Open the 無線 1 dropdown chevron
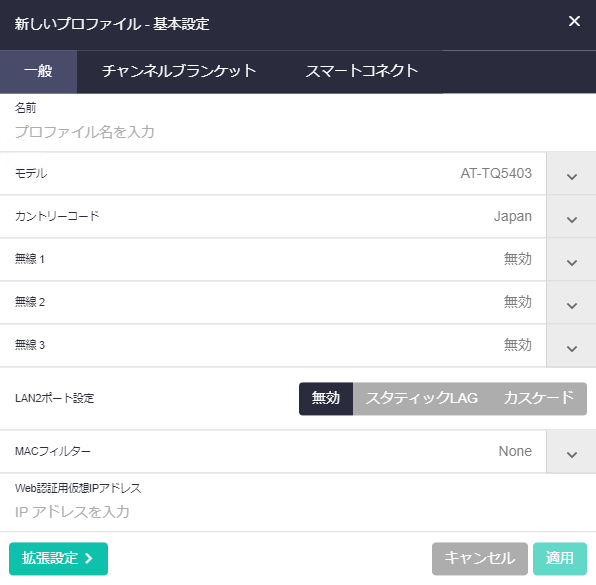This screenshot has height=585, width=596. tap(571, 260)
